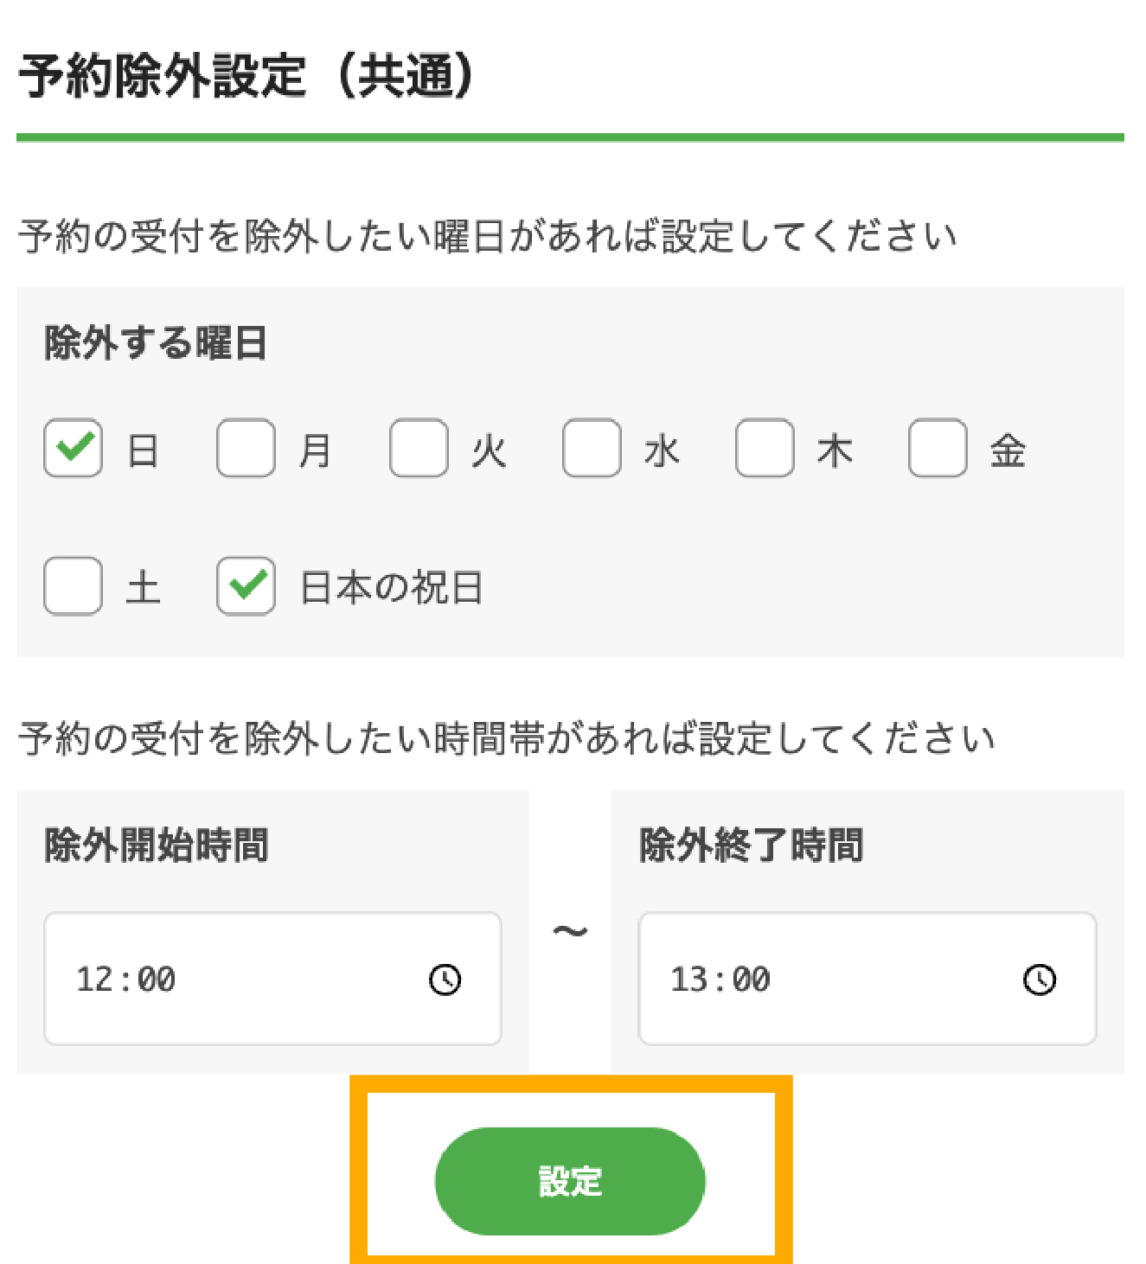Click the hour 13 in end time
The width and height of the screenshot is (1146, 1264).
click(x=689, y=979)
